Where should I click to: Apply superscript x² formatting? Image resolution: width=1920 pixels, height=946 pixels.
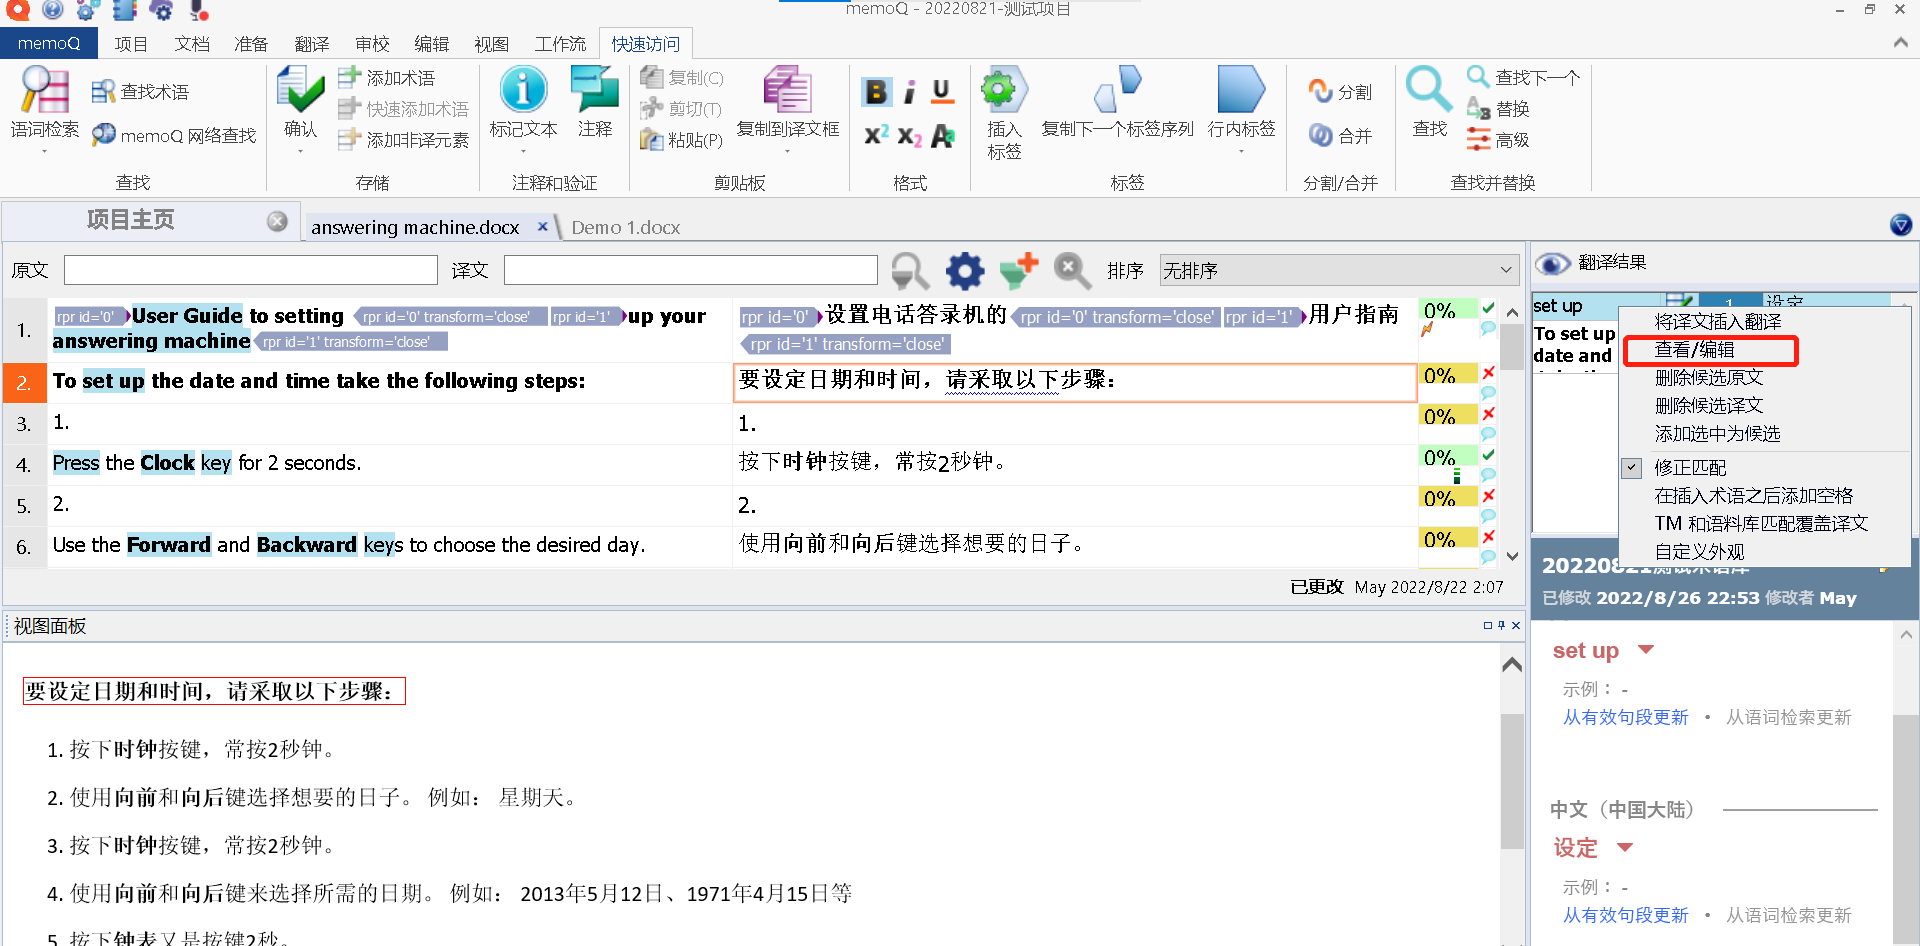coord(876,135)
